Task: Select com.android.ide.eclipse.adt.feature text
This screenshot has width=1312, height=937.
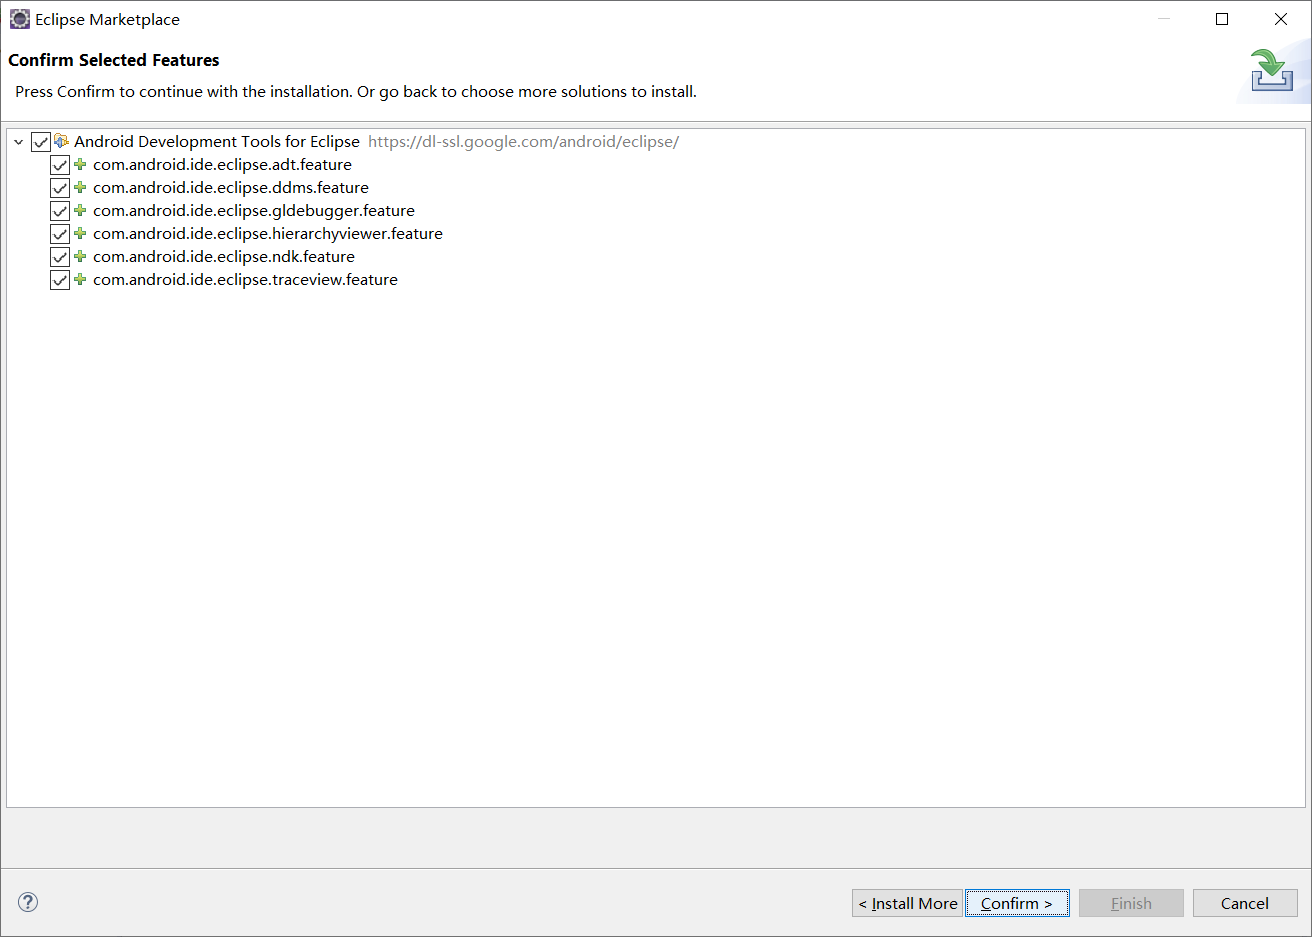Action: point(222,164)
